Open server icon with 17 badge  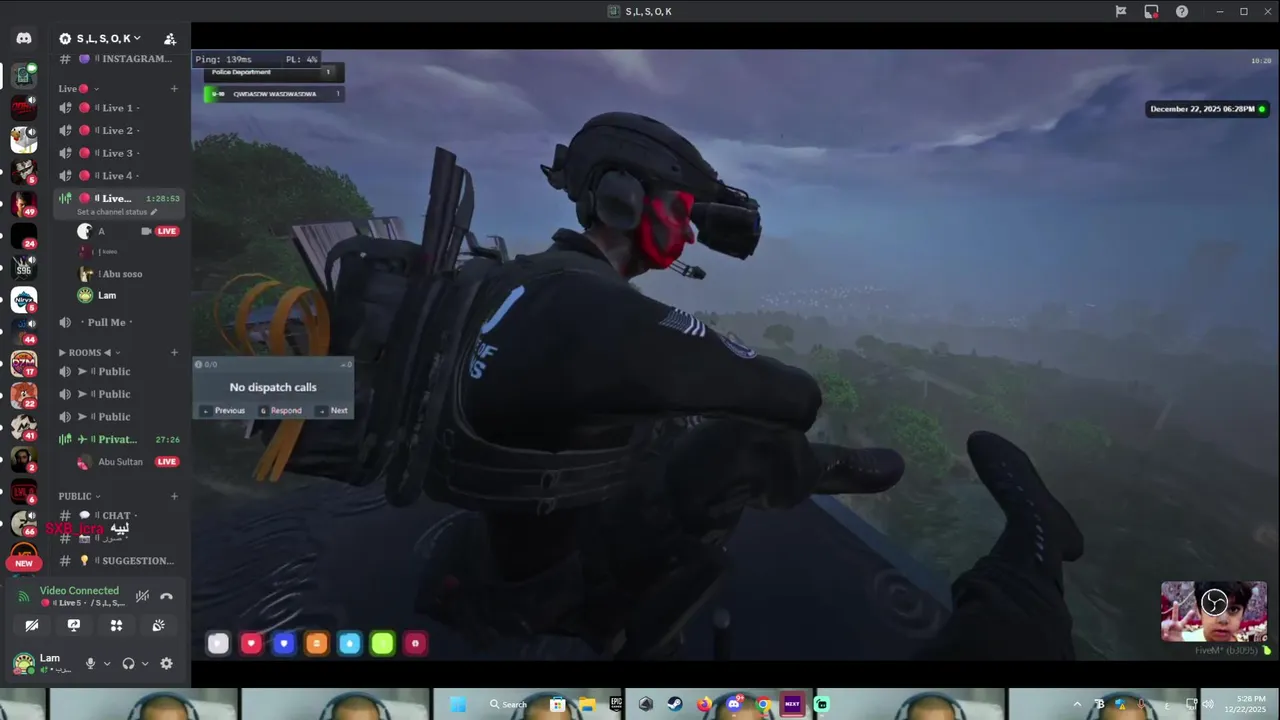tap(24, 363)
